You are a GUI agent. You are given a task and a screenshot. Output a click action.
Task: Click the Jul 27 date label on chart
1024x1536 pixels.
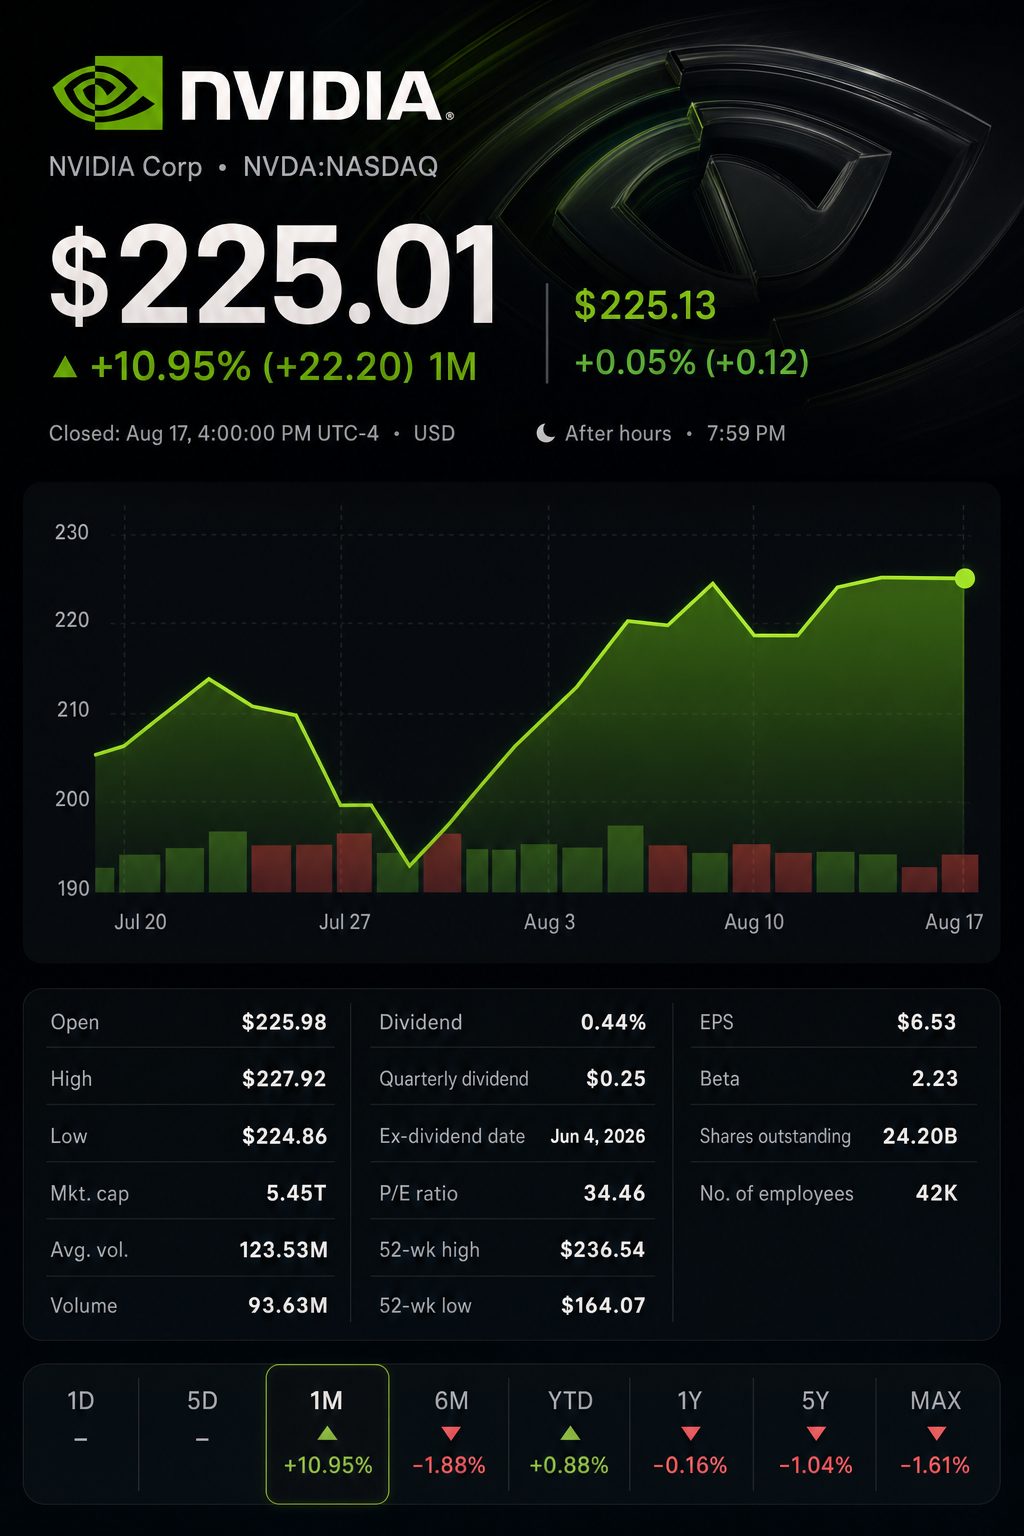pos(344,922)
